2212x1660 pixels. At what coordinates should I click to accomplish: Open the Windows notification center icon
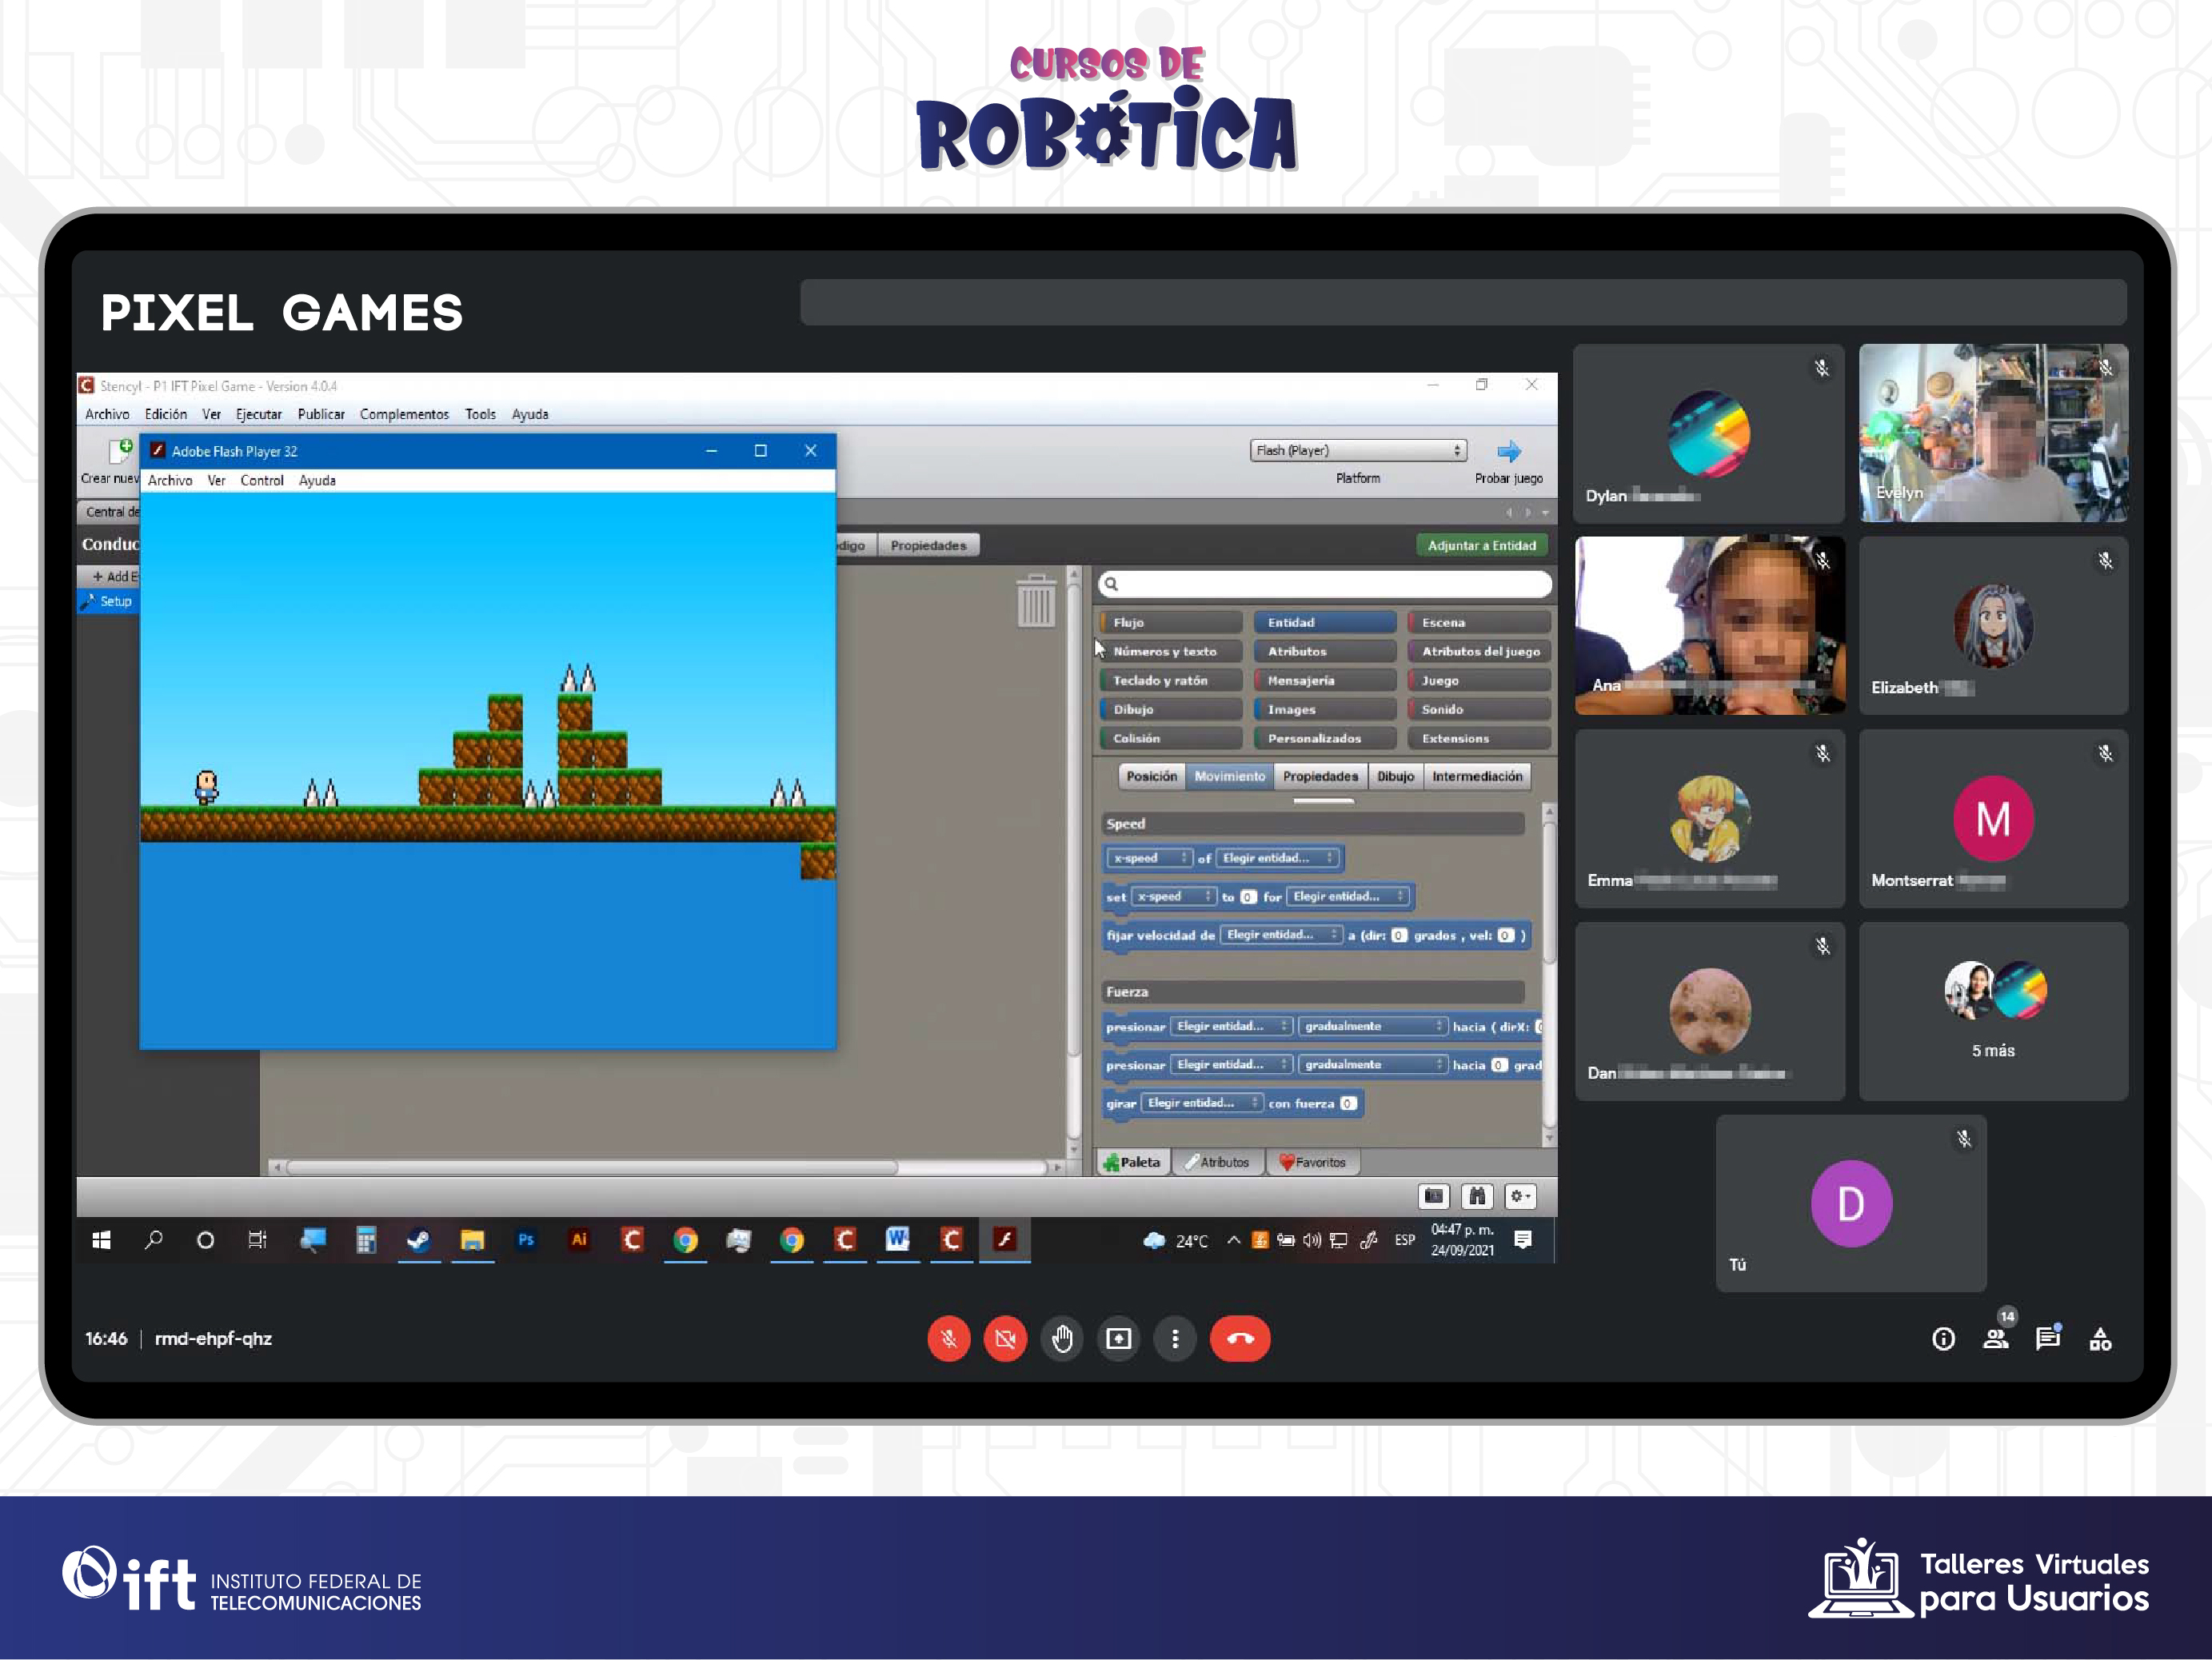pos(1523,1240)
